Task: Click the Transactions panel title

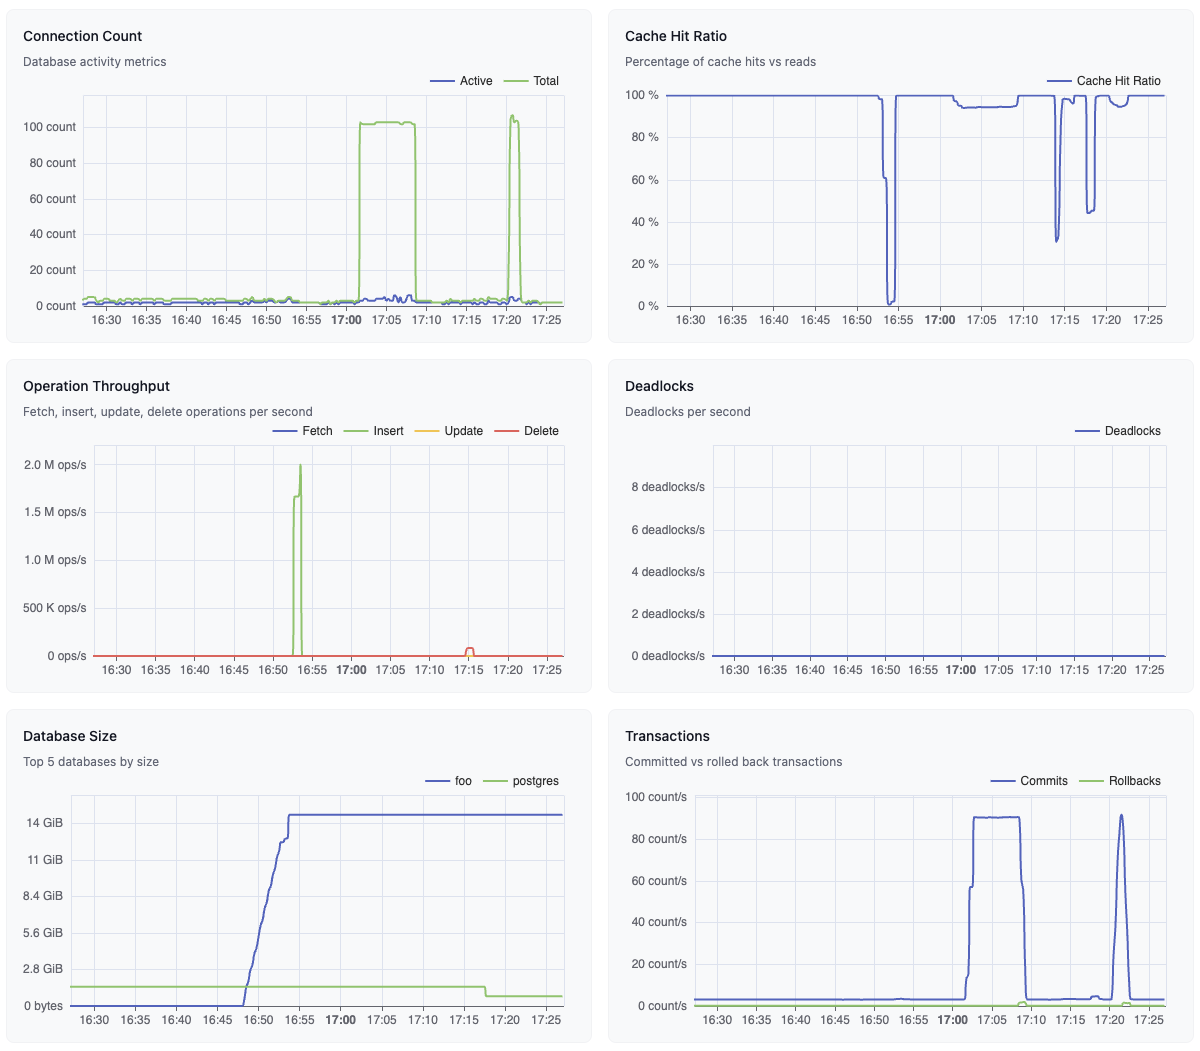Action: click(x=667, y=736)
